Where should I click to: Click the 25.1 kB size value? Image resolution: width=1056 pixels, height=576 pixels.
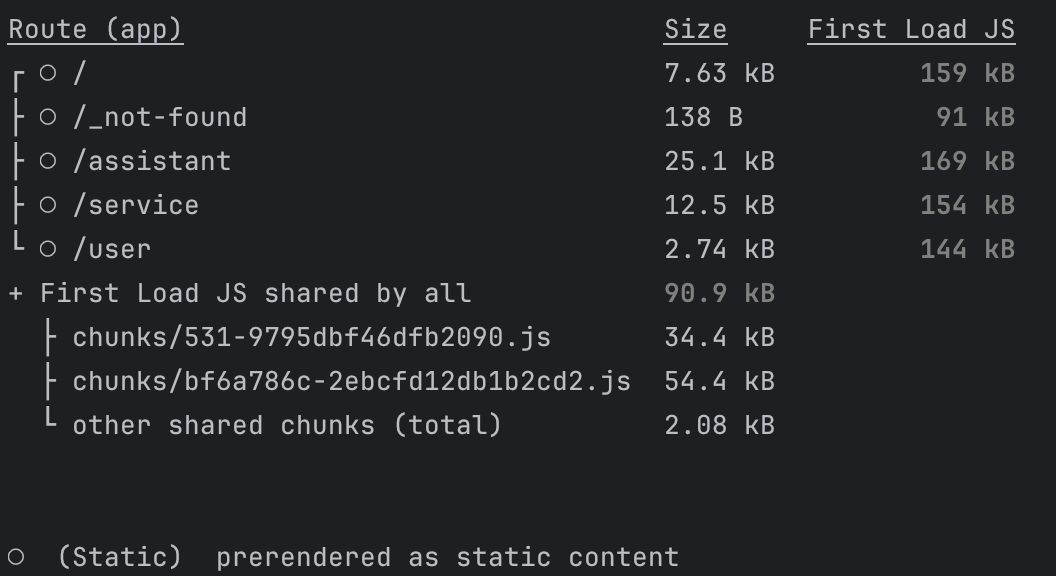pyautogui.click(x=719, y=161)
